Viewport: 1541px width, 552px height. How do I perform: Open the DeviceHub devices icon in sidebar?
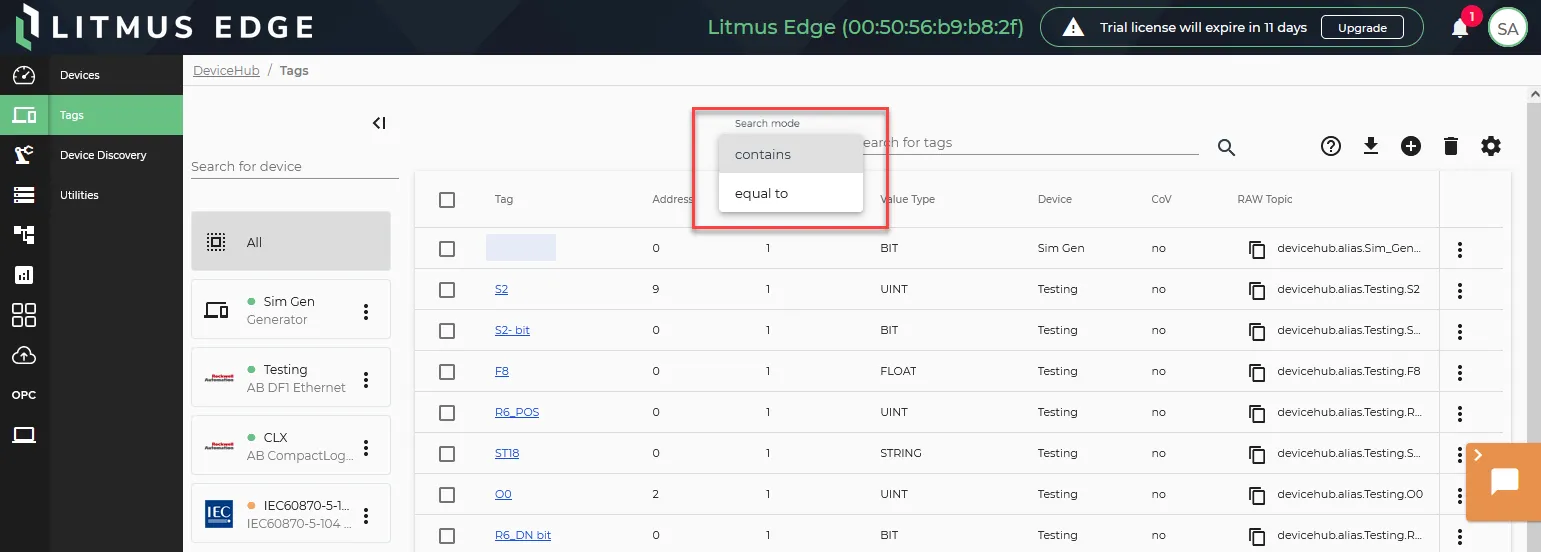coord(24,115)
